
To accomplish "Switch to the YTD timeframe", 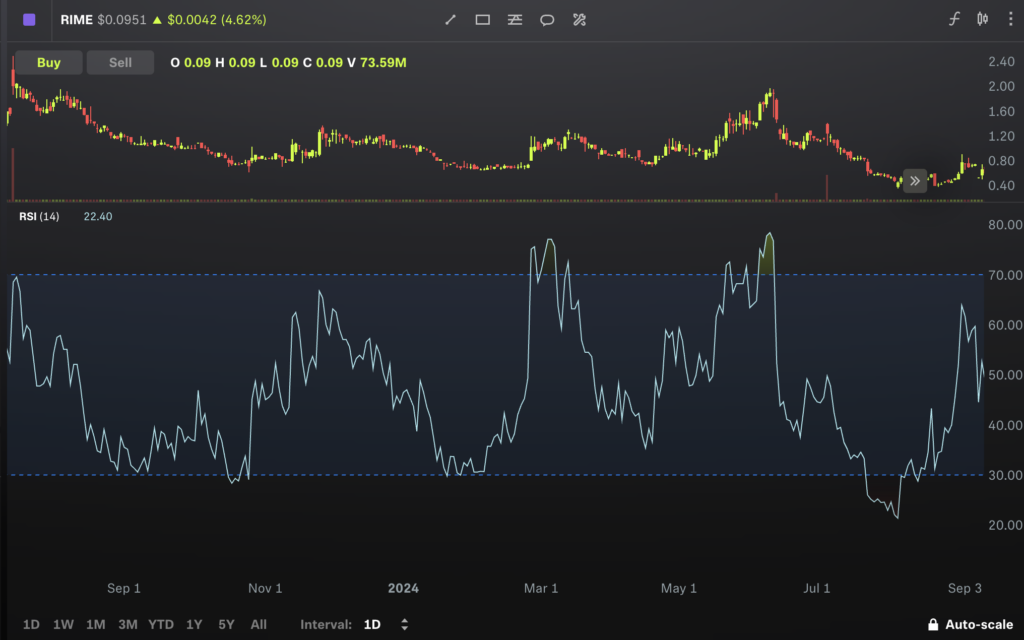I will point(160,623).
